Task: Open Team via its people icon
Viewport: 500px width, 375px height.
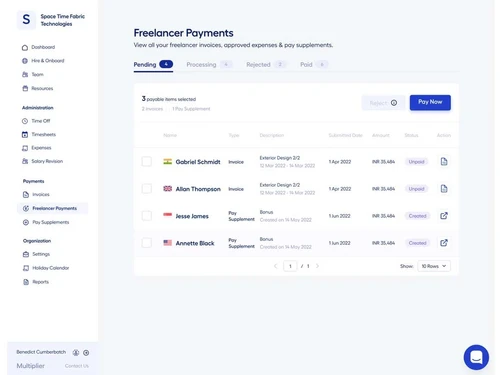Action: [25, 74]
